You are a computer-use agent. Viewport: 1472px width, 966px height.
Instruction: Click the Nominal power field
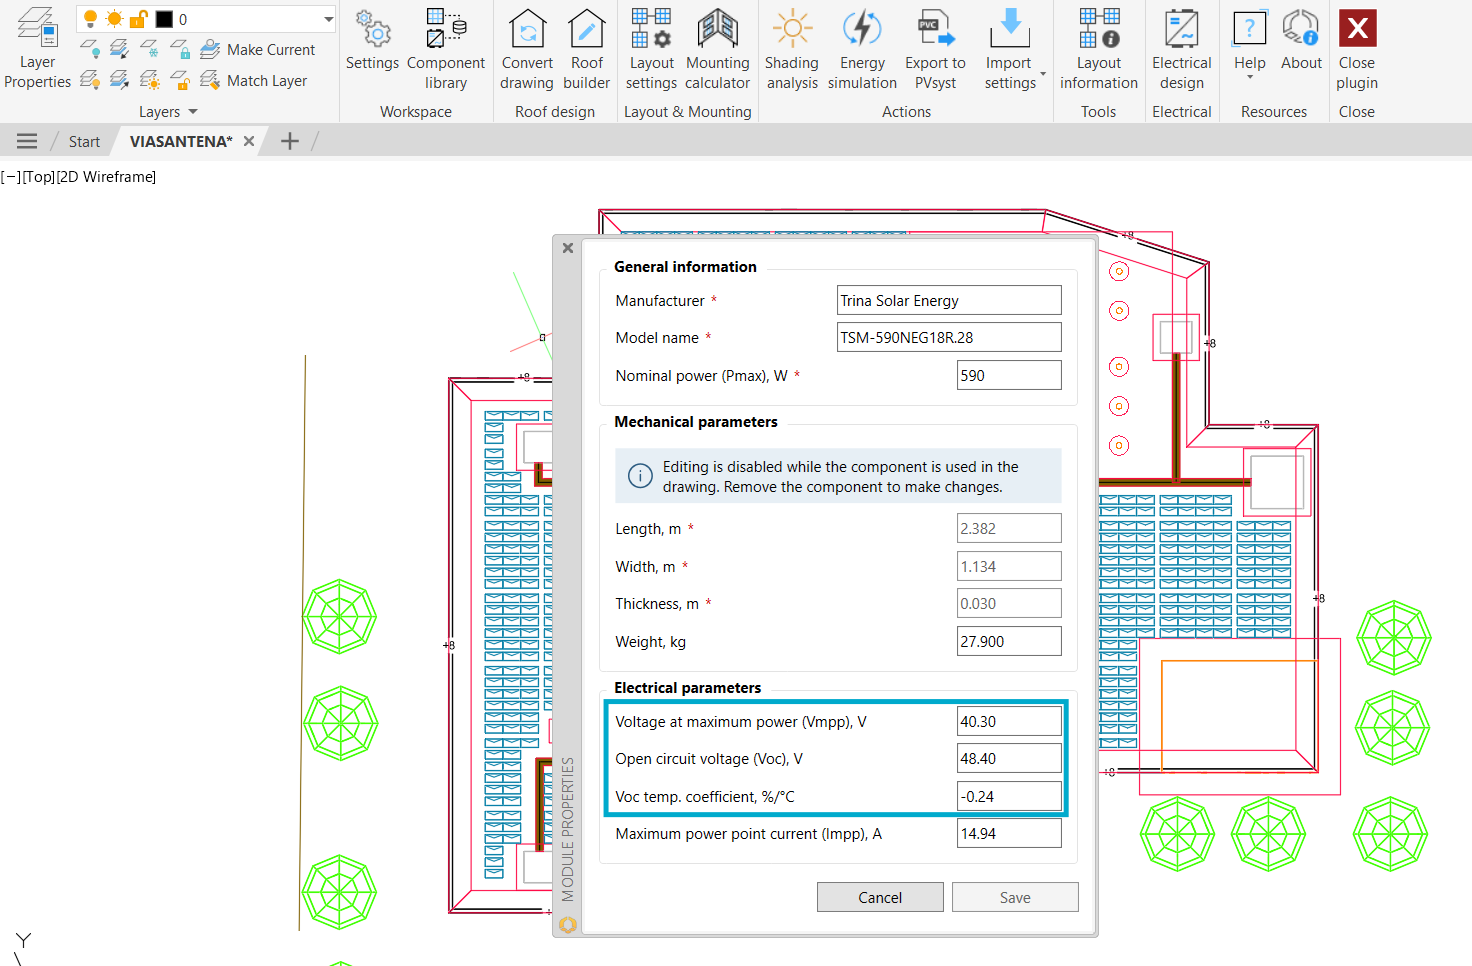tap(1009, 375)
